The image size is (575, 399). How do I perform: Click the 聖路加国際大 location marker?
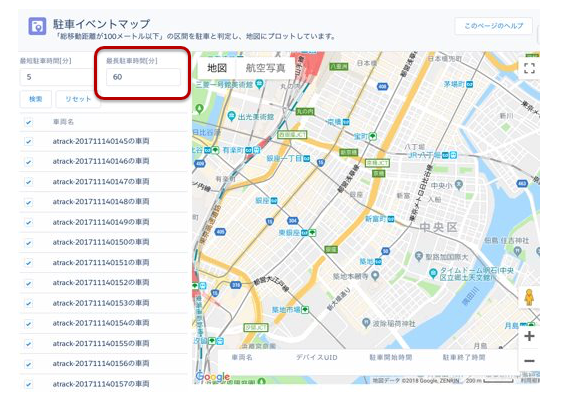pos(419,256)
